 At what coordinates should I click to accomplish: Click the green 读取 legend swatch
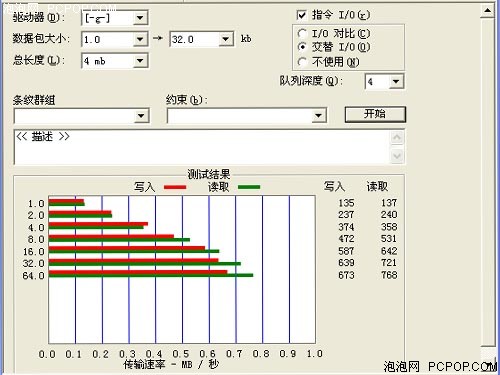(249, 187)
